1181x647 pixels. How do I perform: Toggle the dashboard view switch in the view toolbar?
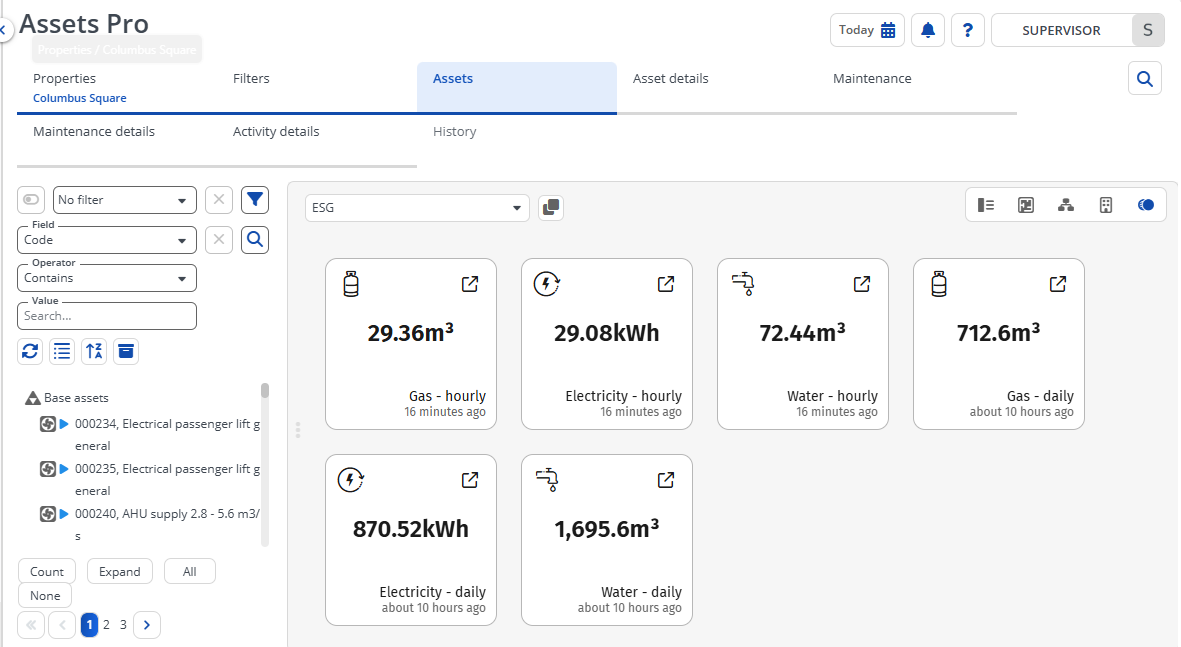[1146, 205]
